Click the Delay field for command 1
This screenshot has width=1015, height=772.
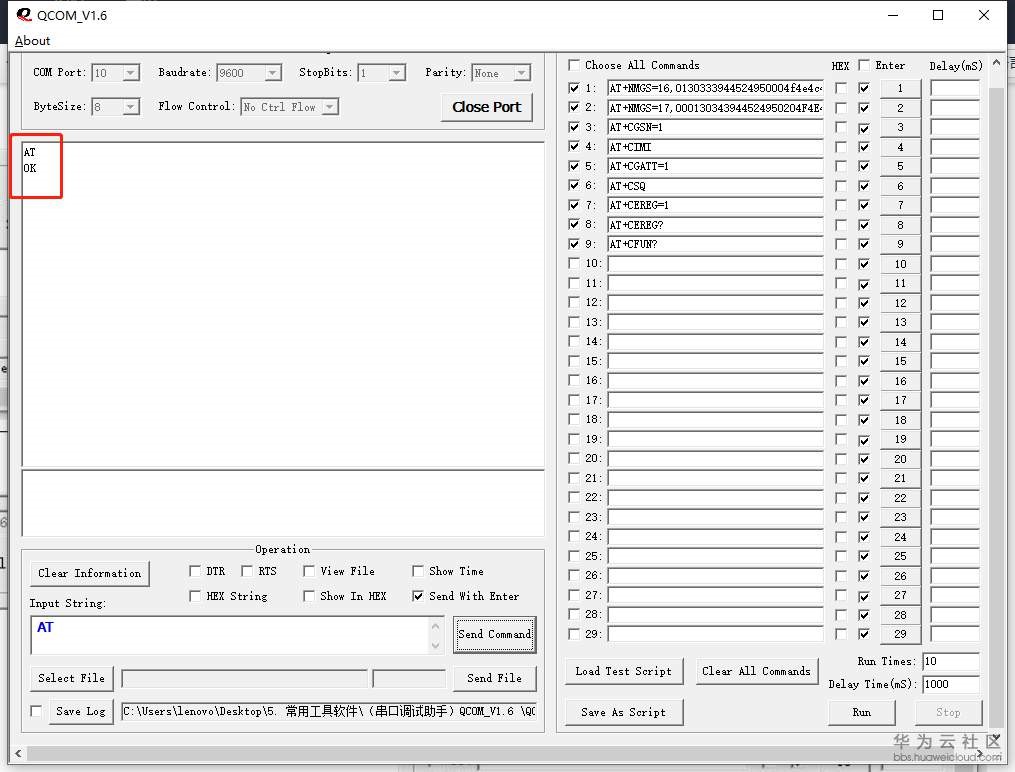tap(954, 88)
